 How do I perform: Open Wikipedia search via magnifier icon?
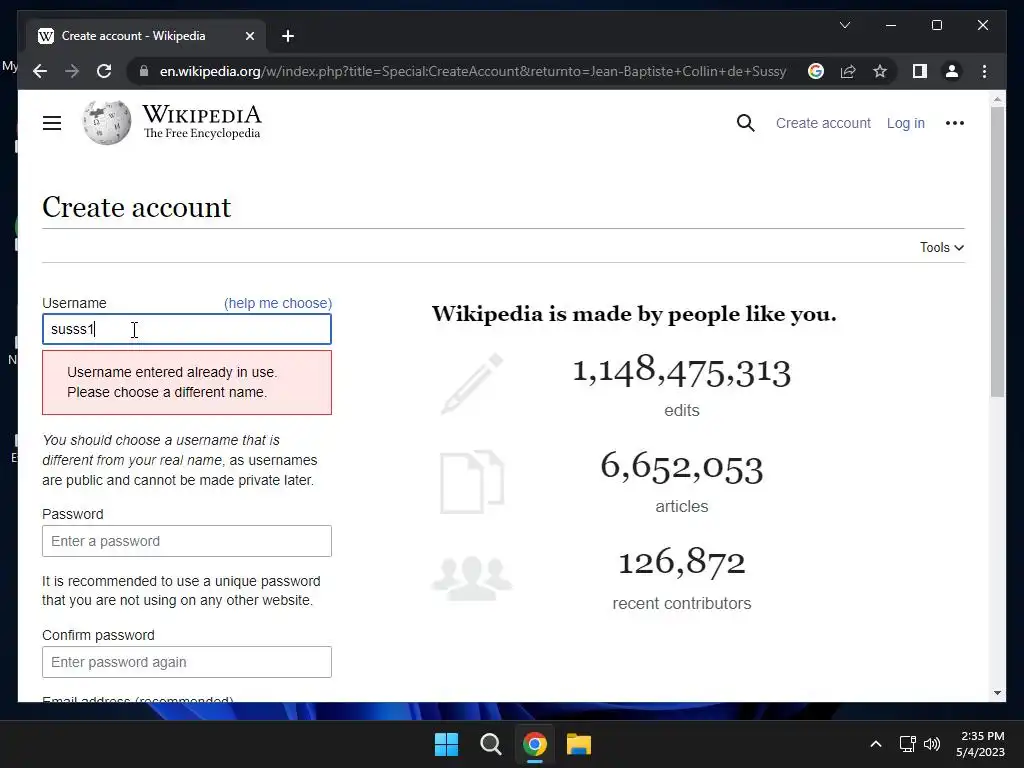[745, 123]
